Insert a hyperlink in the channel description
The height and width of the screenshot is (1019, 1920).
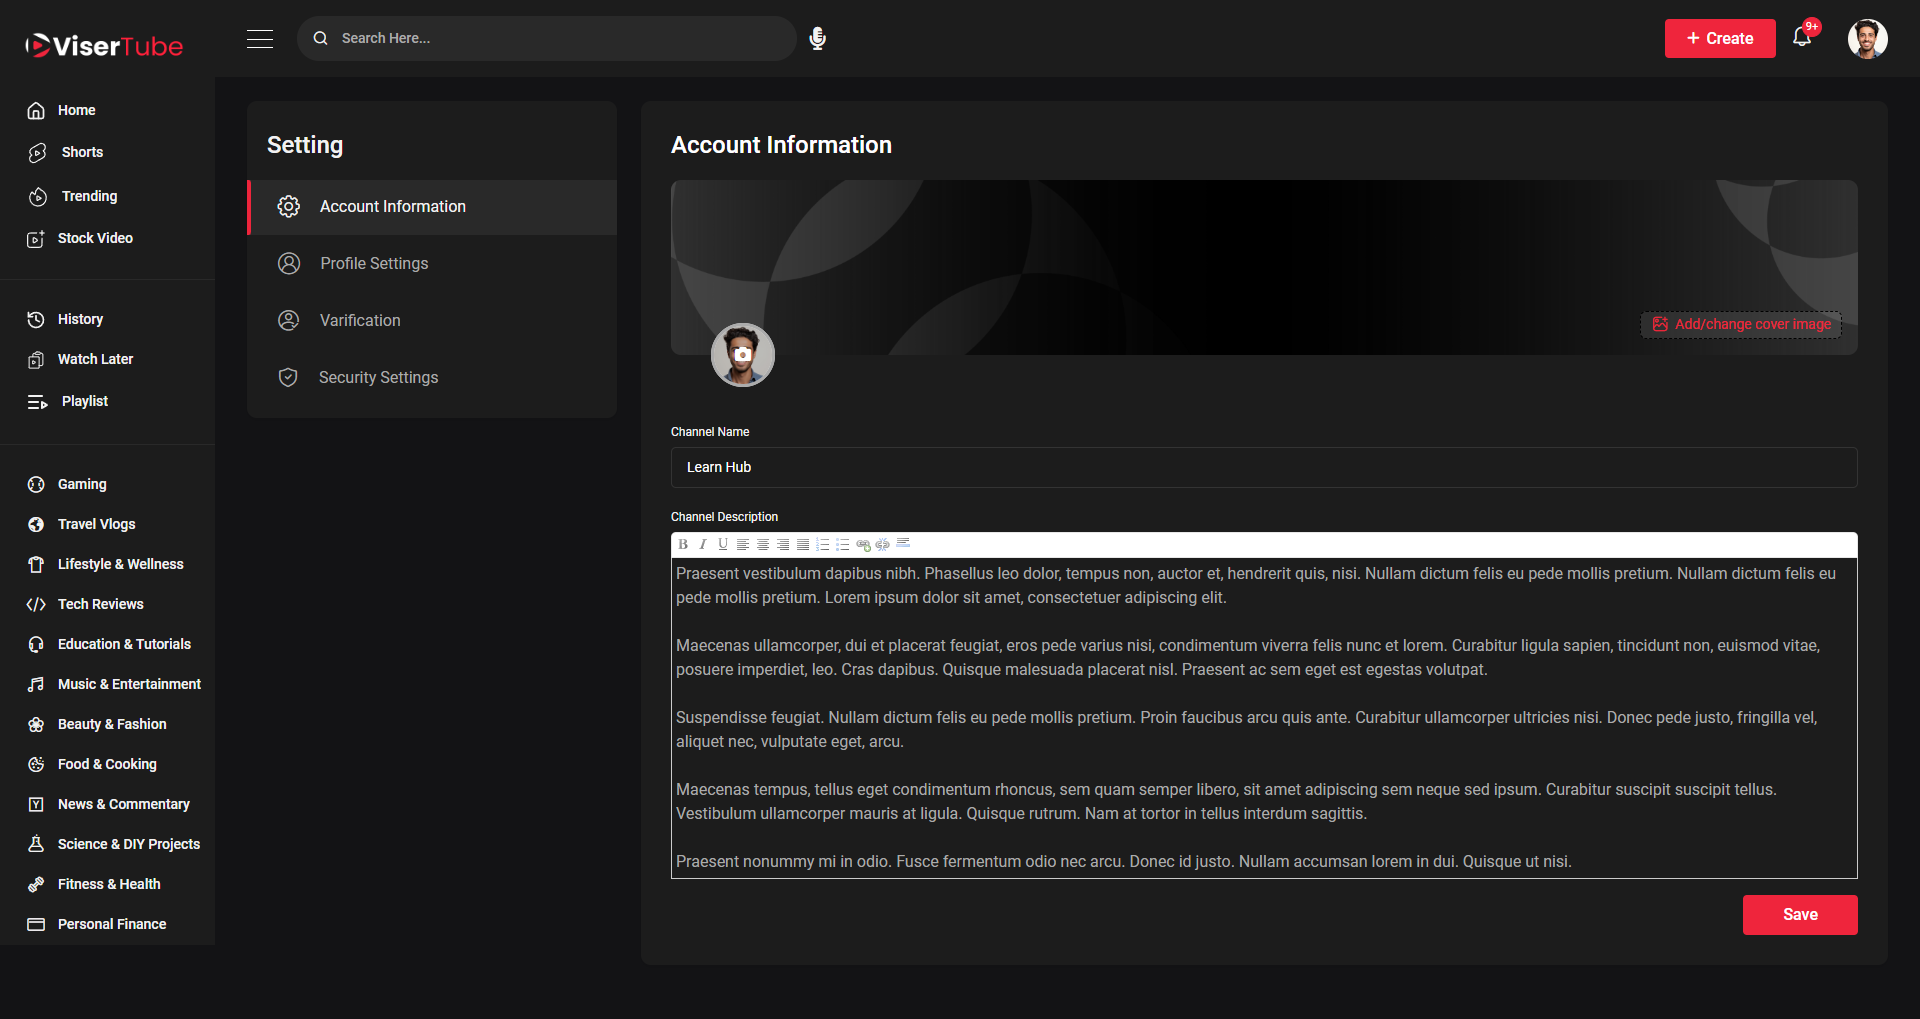pyautogui.click(x=862, y=544)
